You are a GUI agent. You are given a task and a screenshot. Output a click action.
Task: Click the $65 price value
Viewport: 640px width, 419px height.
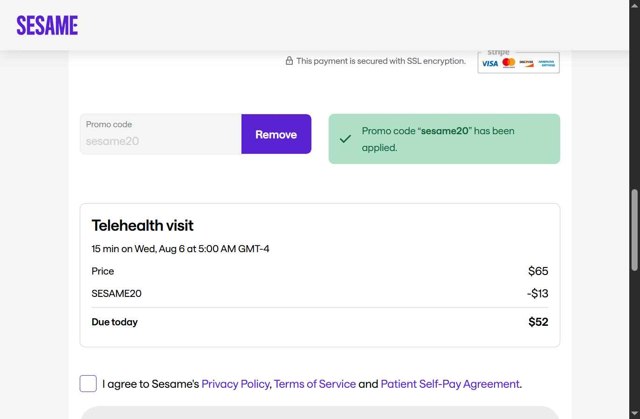pos(538,271)
